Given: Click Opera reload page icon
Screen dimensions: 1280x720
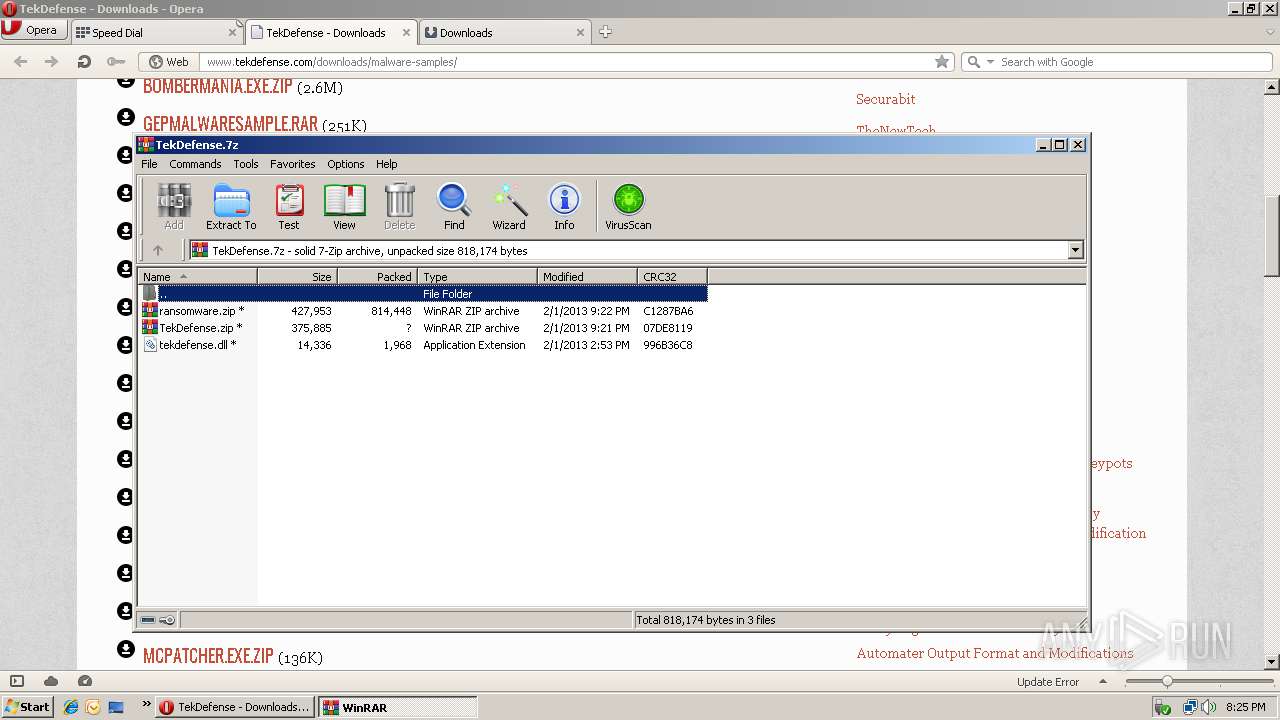Looking at the screenshot, I should (x=84, y=61).
